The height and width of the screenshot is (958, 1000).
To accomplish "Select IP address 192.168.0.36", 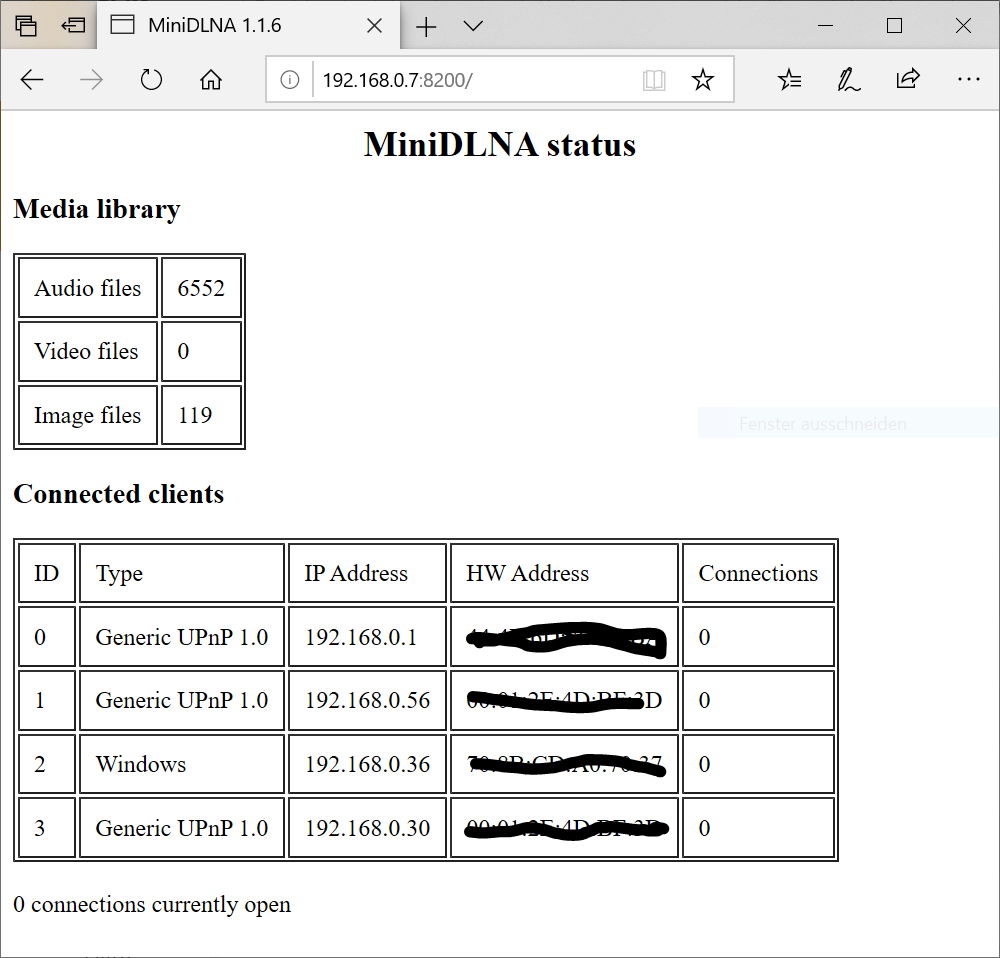I will point(367,764).
